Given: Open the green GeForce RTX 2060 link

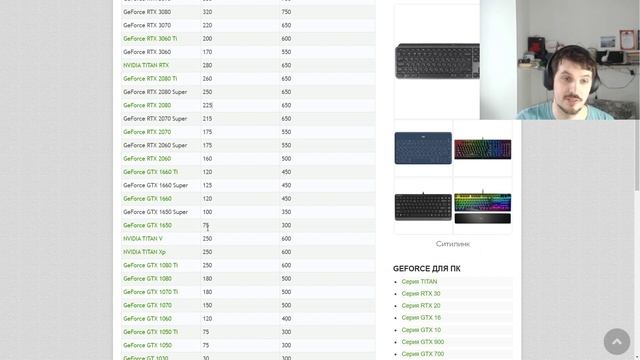Looking at the screenshot, I should [x=147, y=159].
